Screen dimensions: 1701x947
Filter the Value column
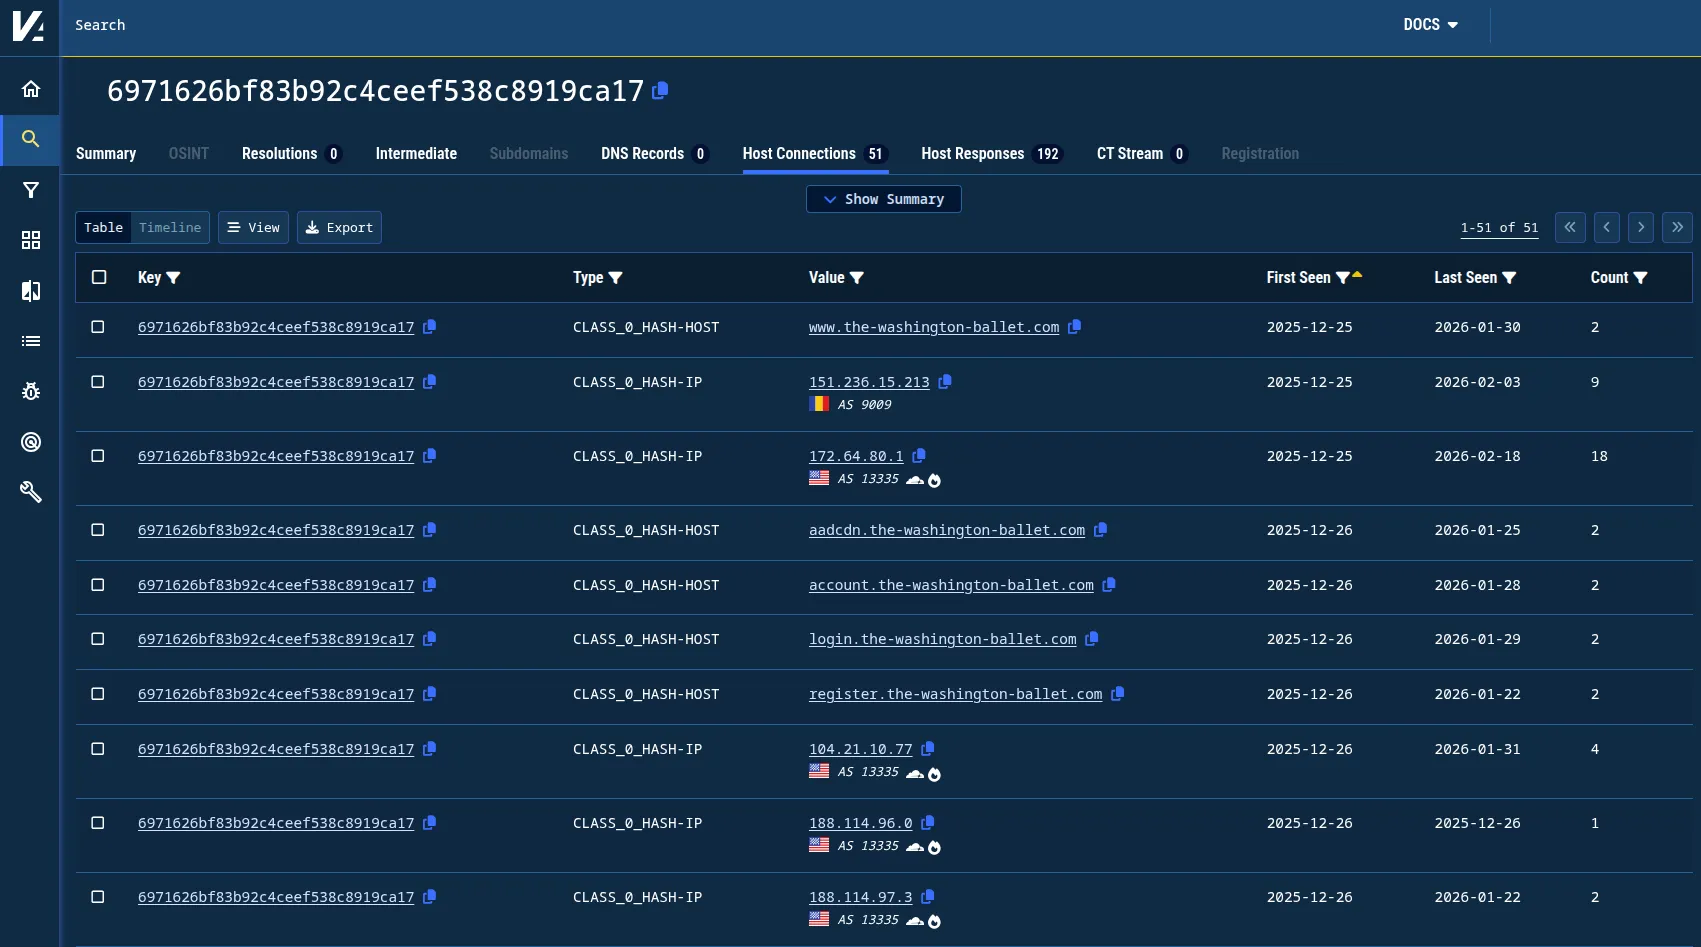(857, 278)
